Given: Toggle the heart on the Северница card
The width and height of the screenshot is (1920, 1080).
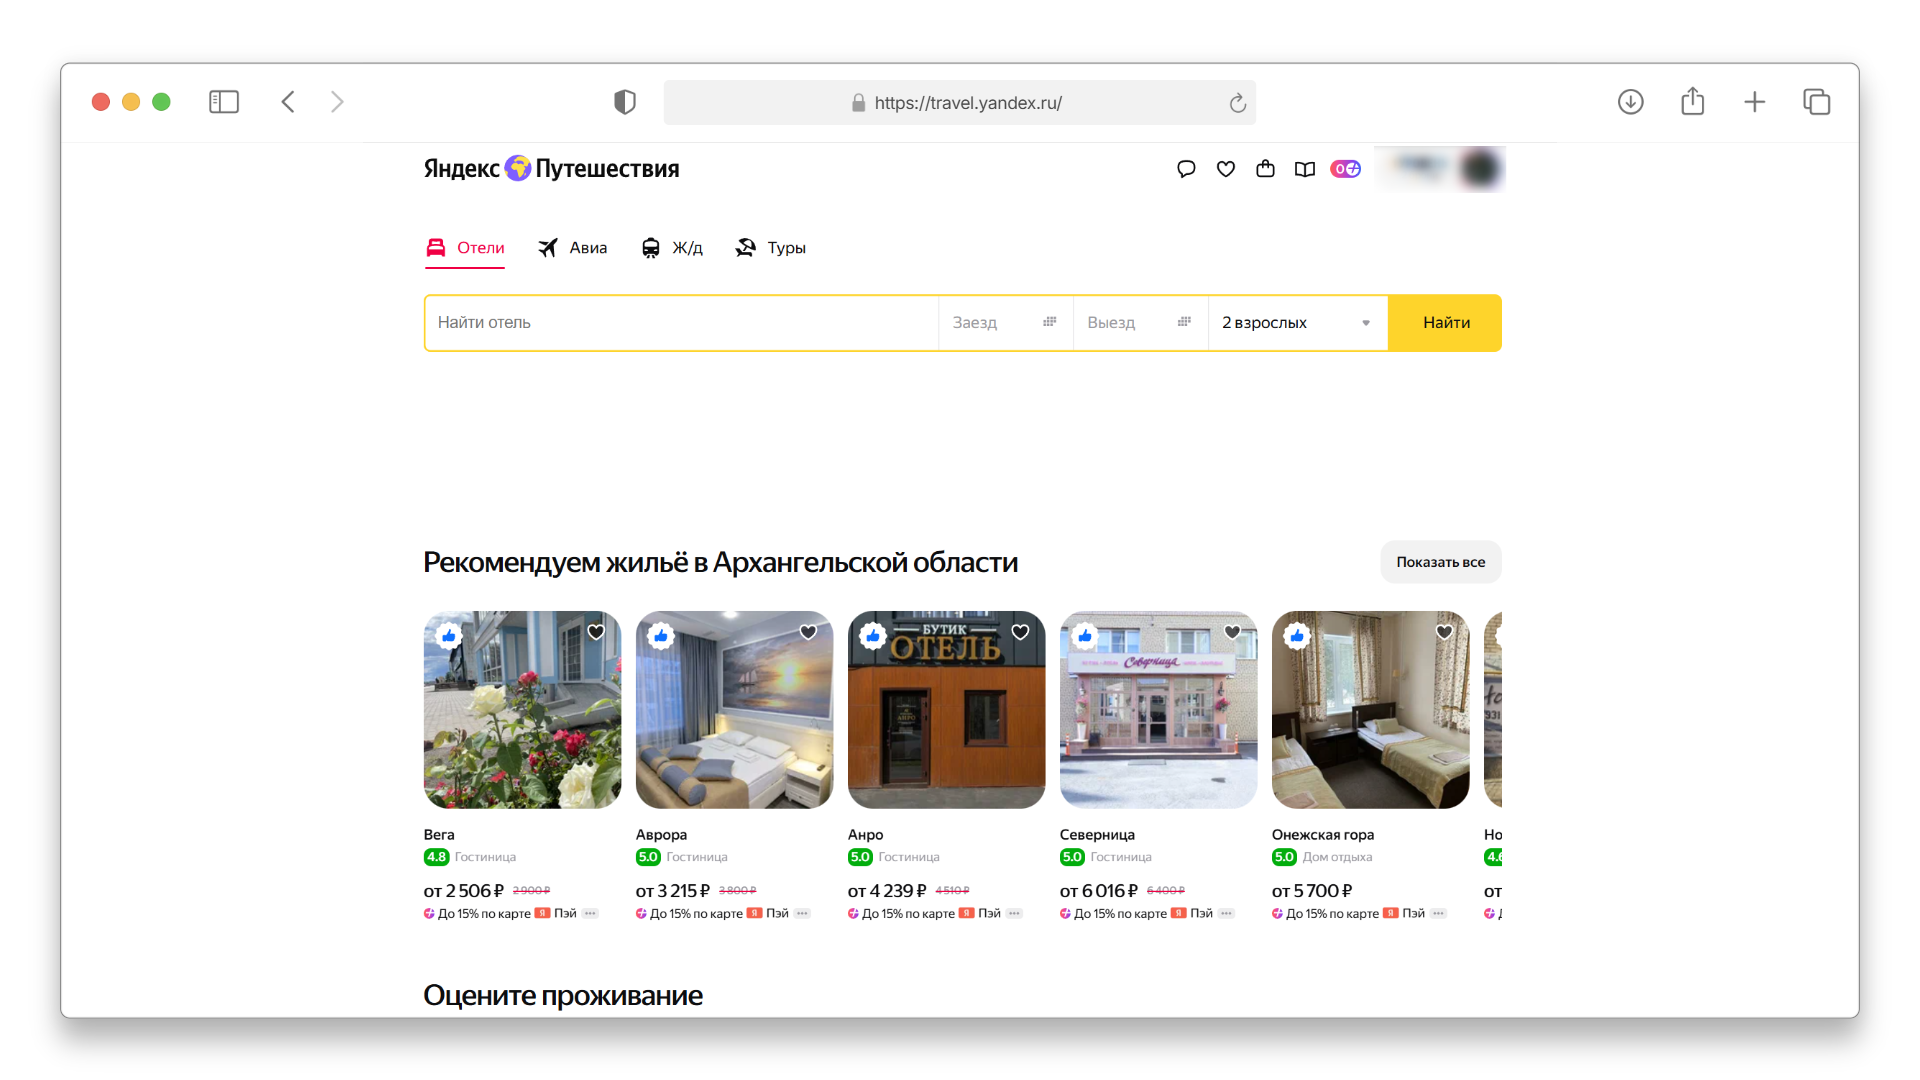Looking at the screenshot, I should [x=1232, y=632].
